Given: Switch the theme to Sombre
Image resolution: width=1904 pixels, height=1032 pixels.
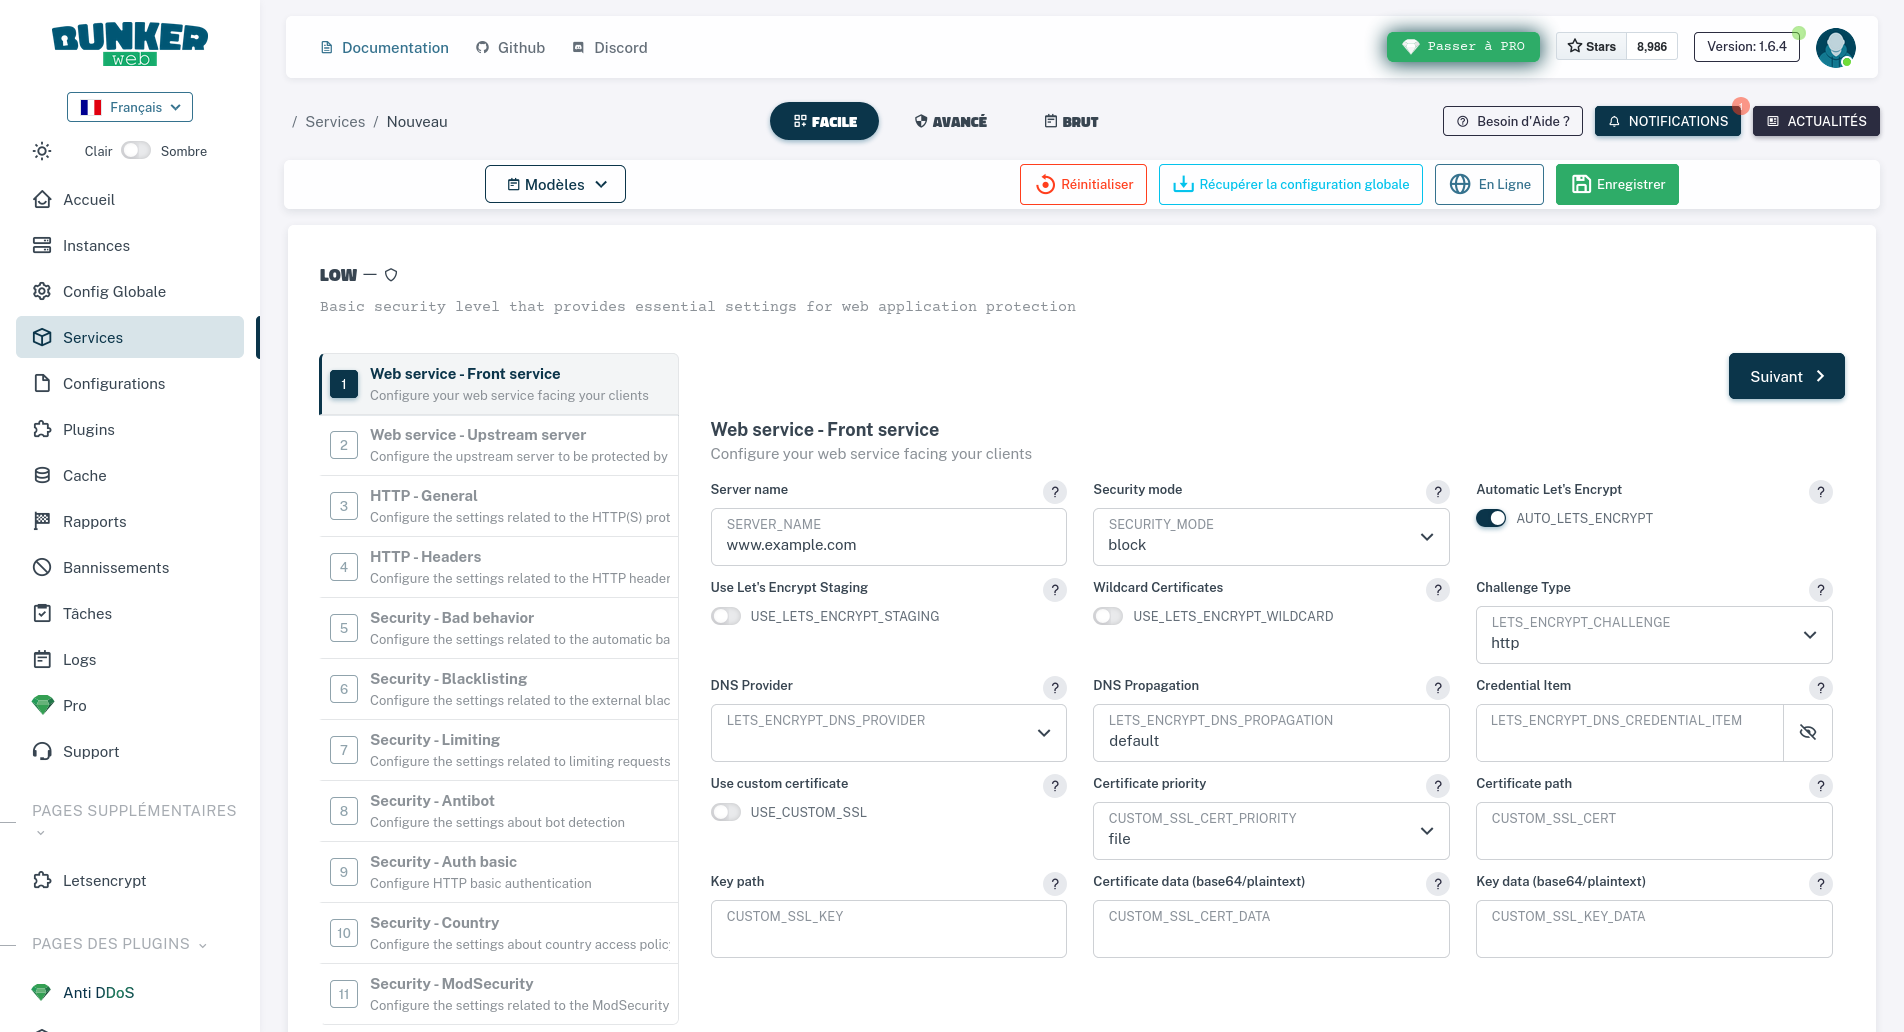Looking at the screenshot, I should pyautogui.click(x=136, y=150).
